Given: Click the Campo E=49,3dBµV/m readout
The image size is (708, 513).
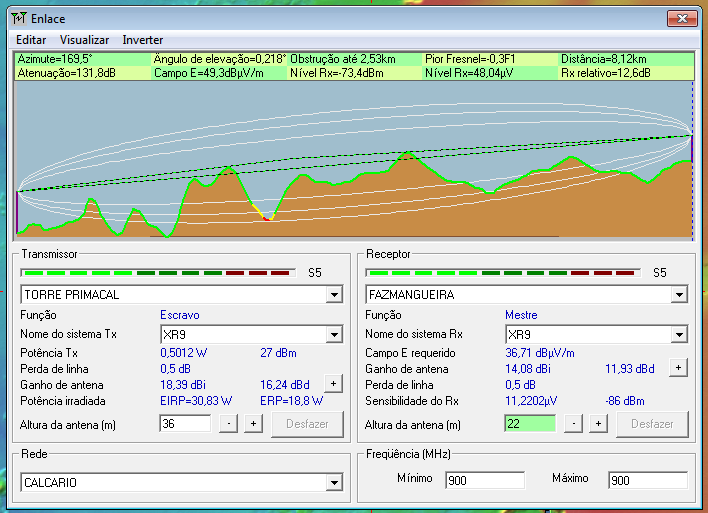Looking at the screenshot, I should coord(209,73).
